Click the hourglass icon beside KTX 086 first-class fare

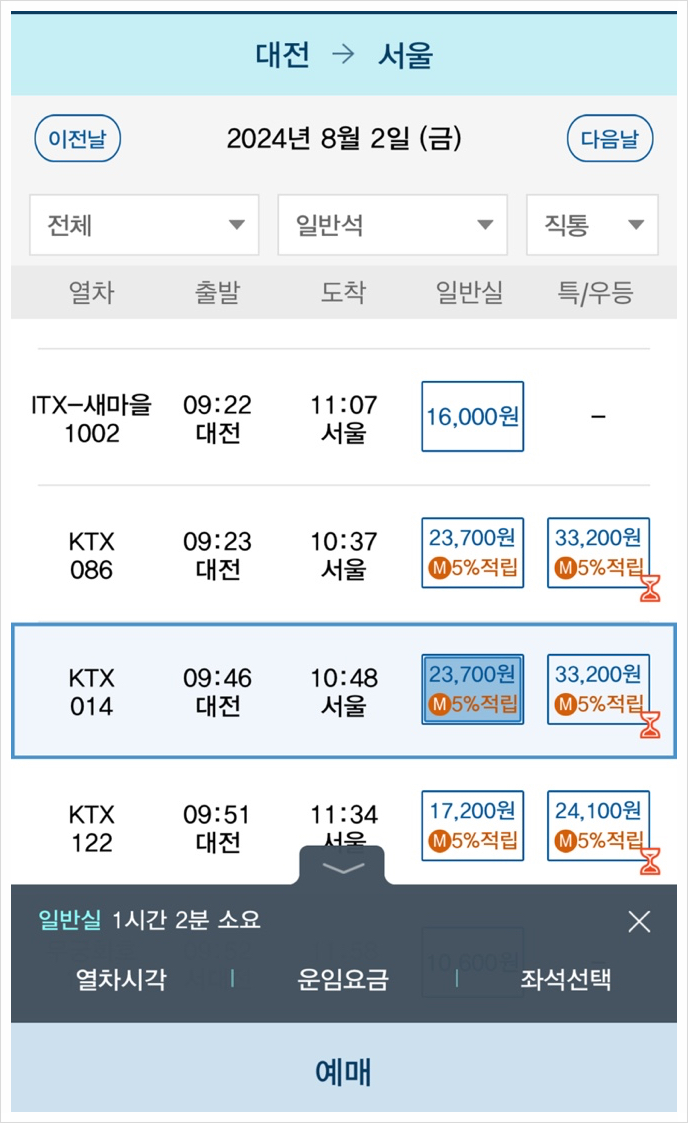[650, 590]
